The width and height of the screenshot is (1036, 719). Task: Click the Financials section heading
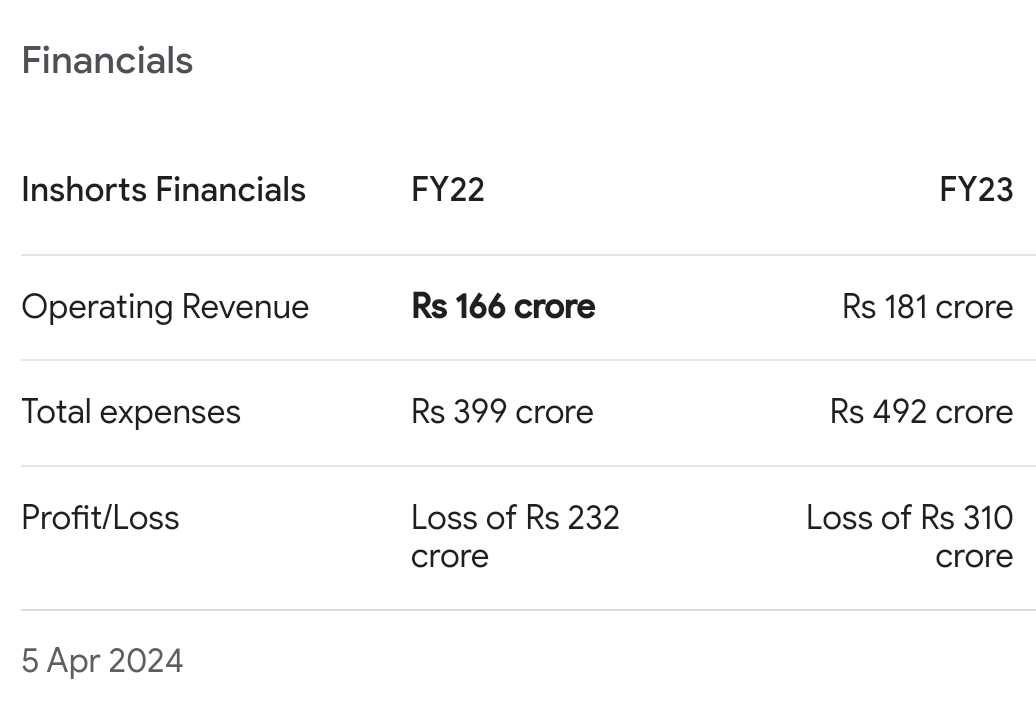click(107, 61)
